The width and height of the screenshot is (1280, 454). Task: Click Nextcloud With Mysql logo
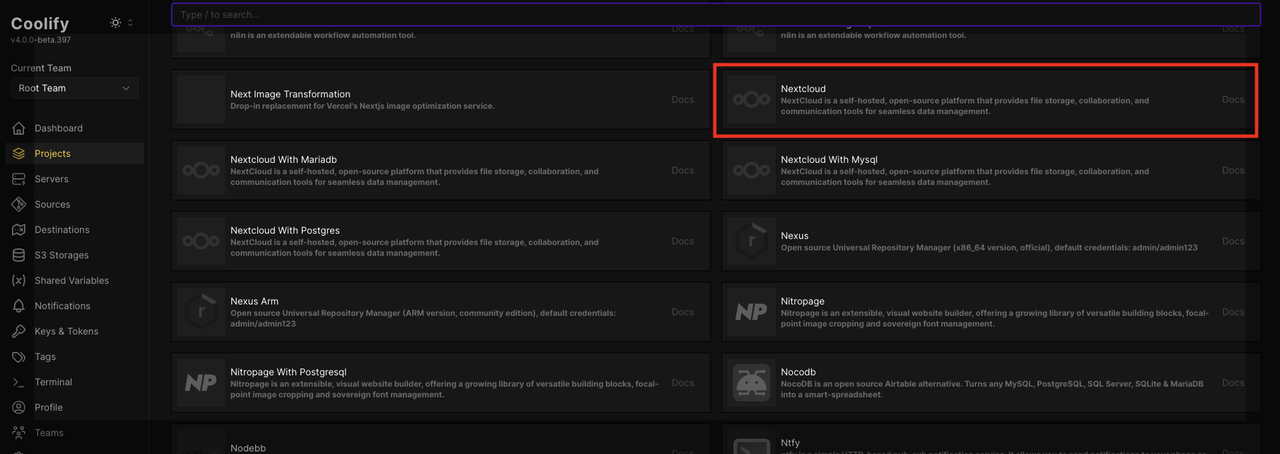point(751,171)
